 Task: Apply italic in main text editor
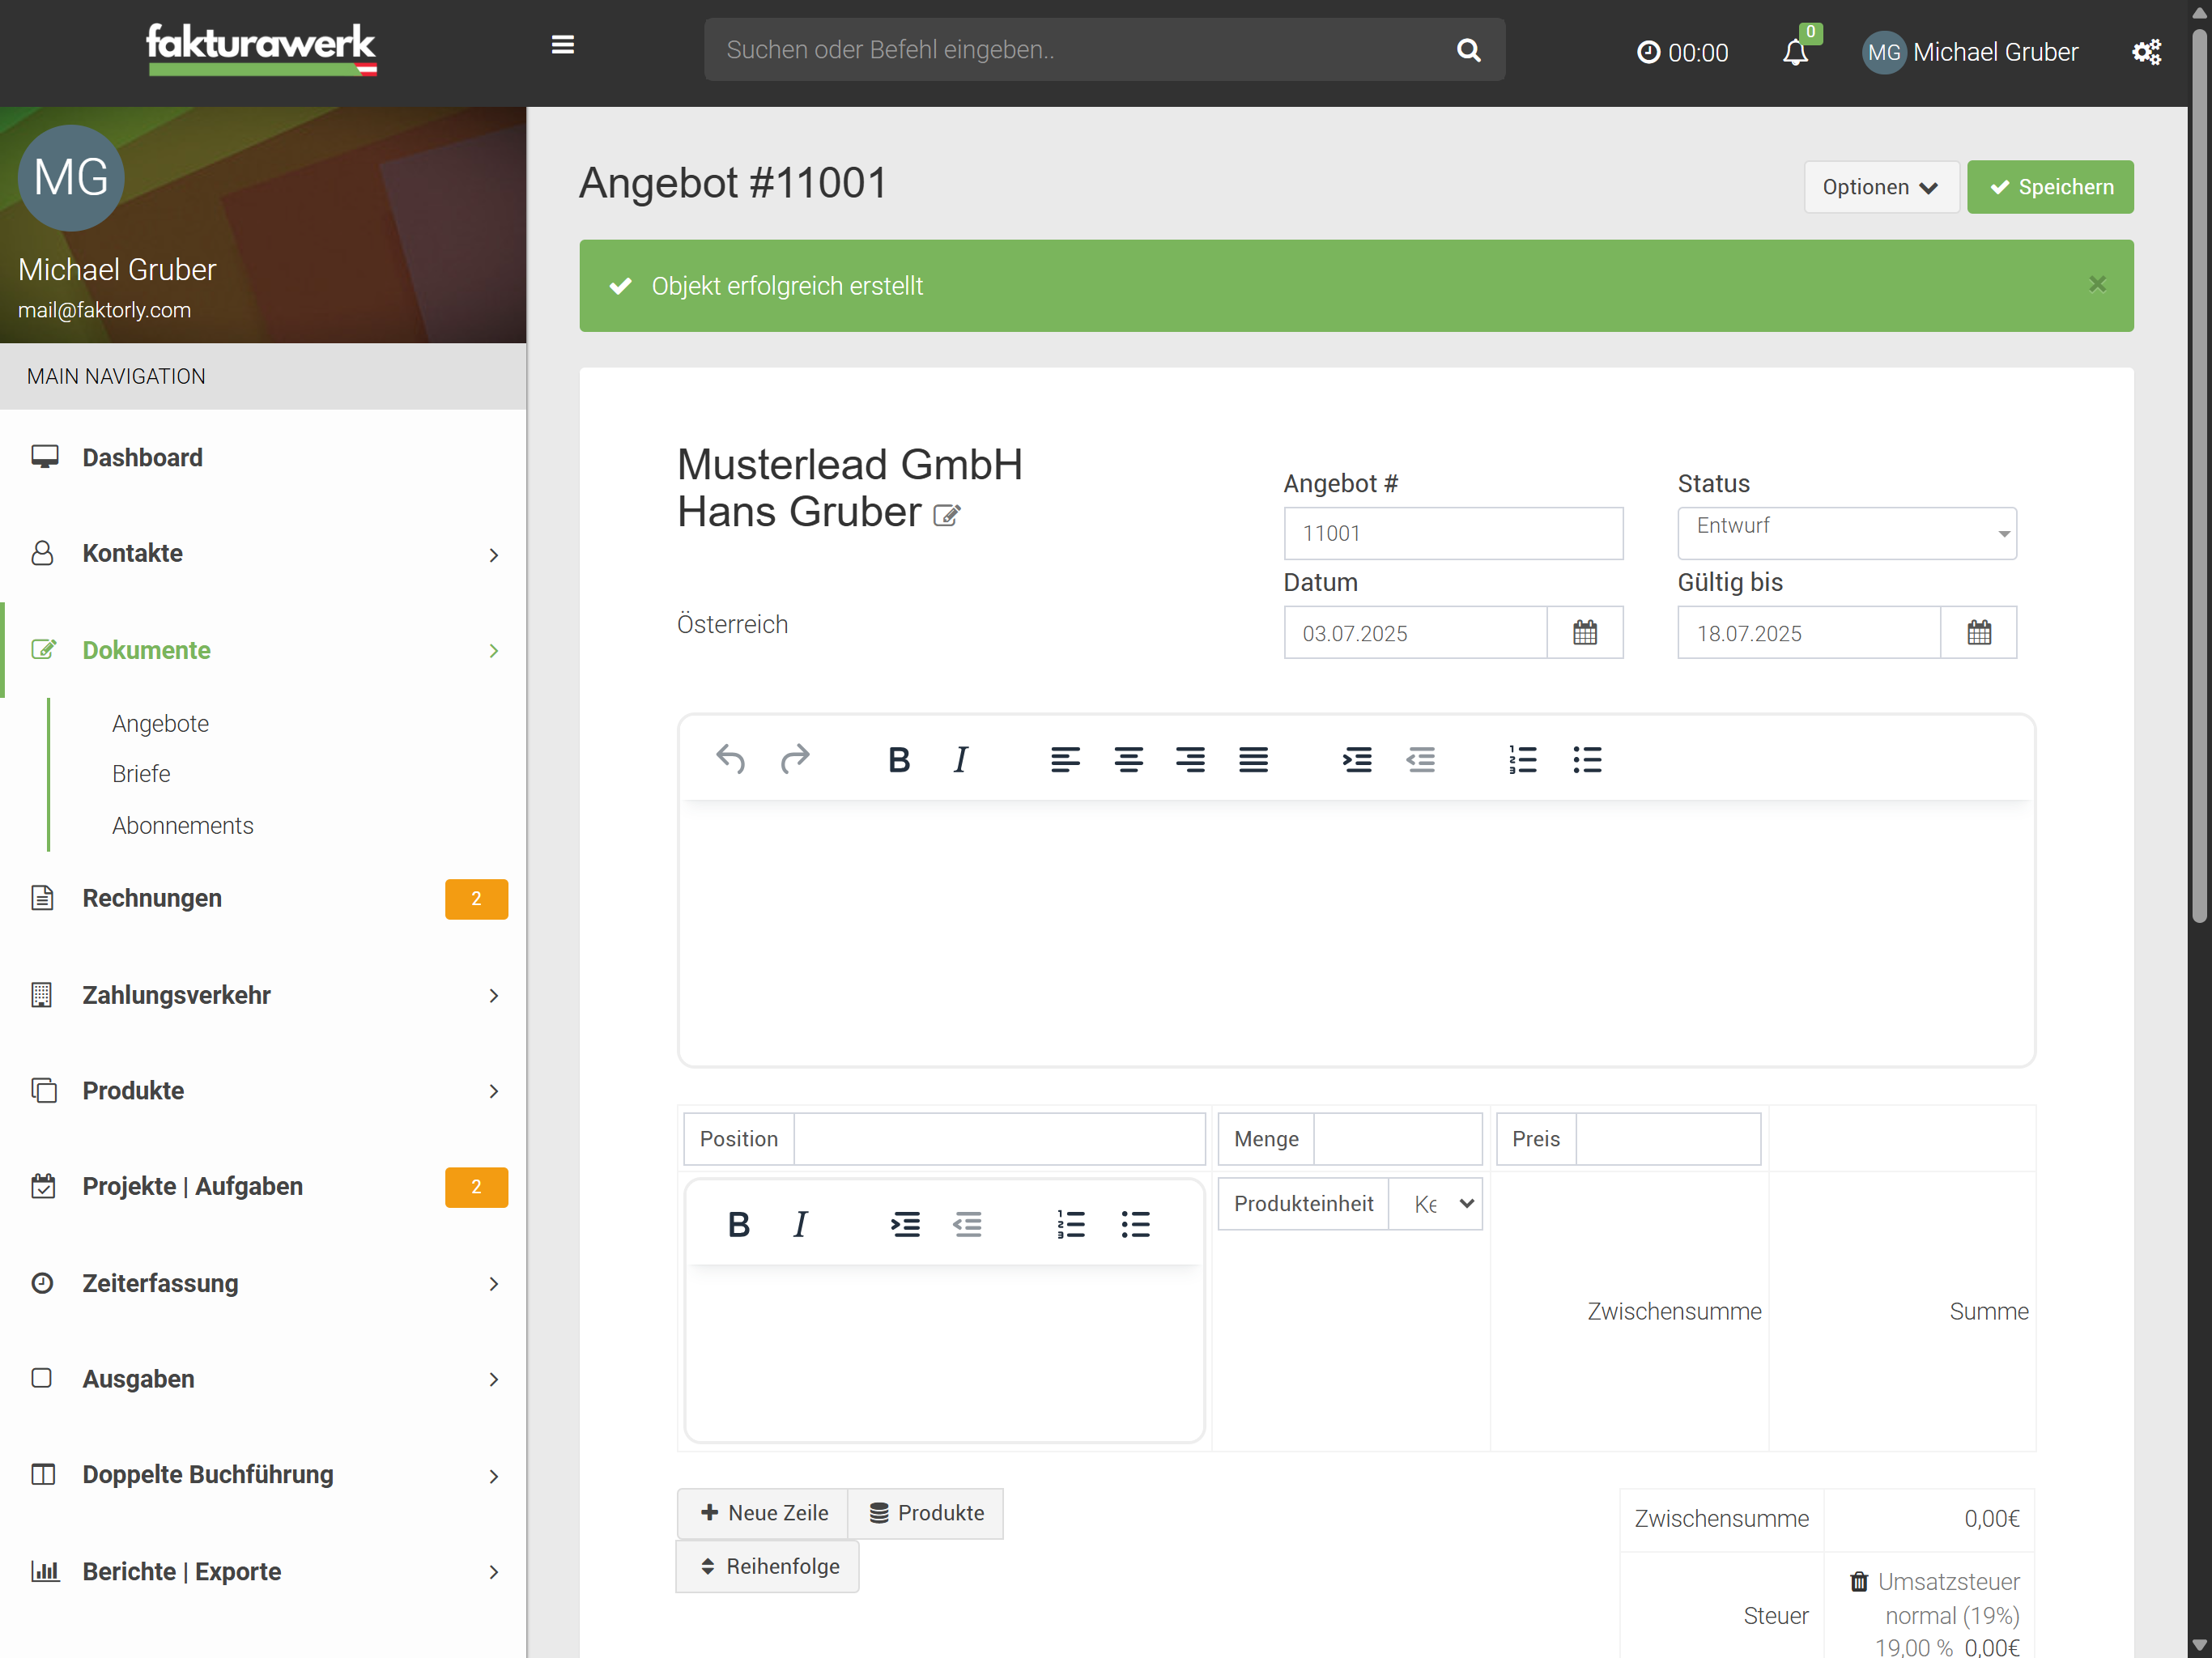(961, 760)
